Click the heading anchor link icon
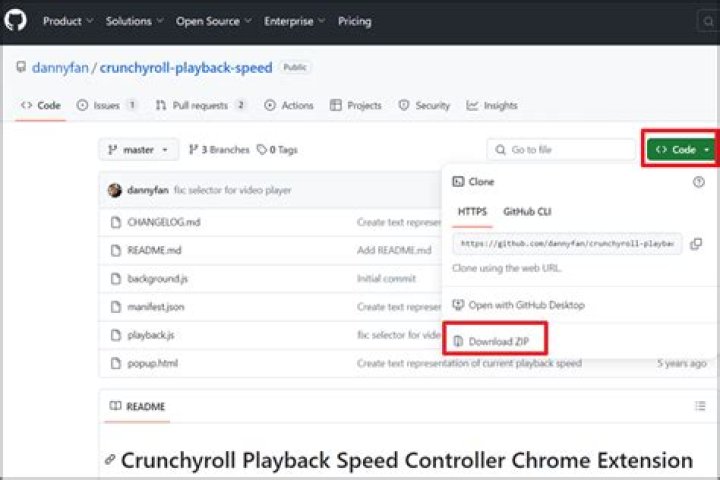The height and width of the screenshot is (480, 720). [x=110, y=459]
